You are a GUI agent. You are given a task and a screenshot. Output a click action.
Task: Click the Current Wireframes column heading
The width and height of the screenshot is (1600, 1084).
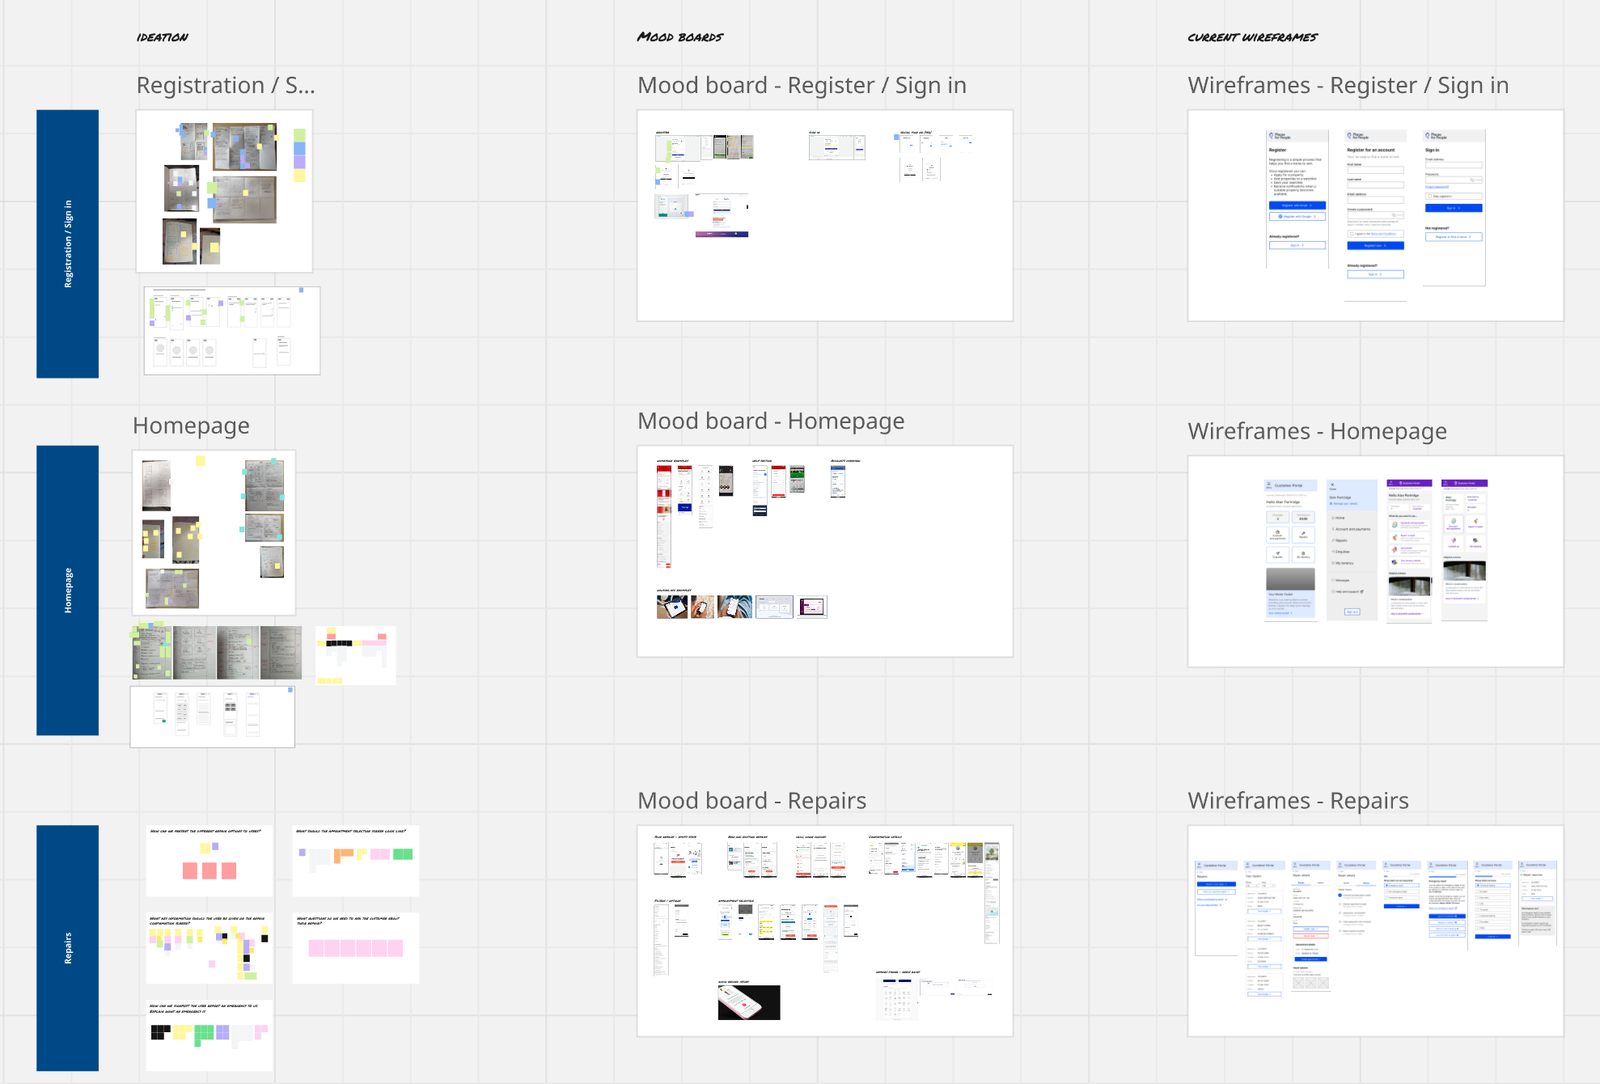[x=1252, y=37]
